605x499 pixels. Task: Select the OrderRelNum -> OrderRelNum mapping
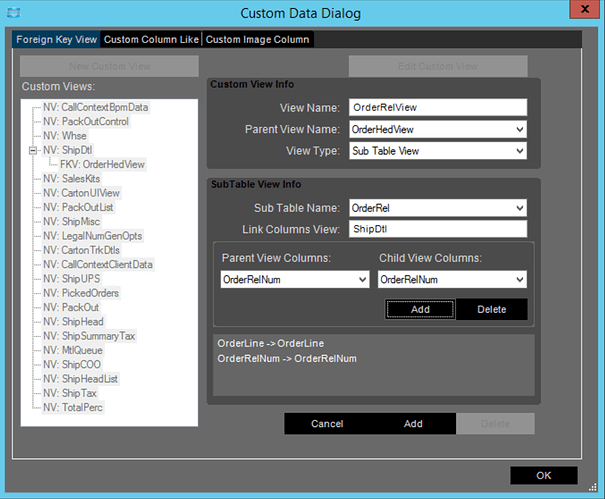point(287,359)
